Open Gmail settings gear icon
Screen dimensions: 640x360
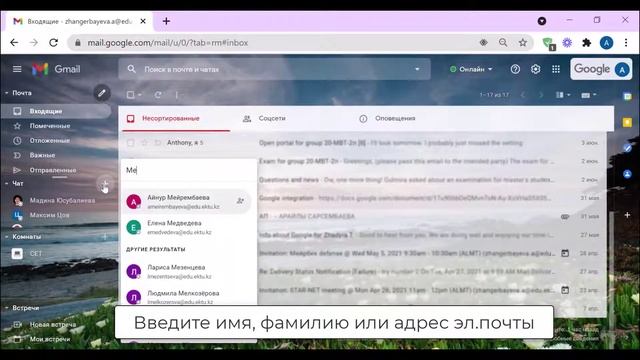(536, 69)
